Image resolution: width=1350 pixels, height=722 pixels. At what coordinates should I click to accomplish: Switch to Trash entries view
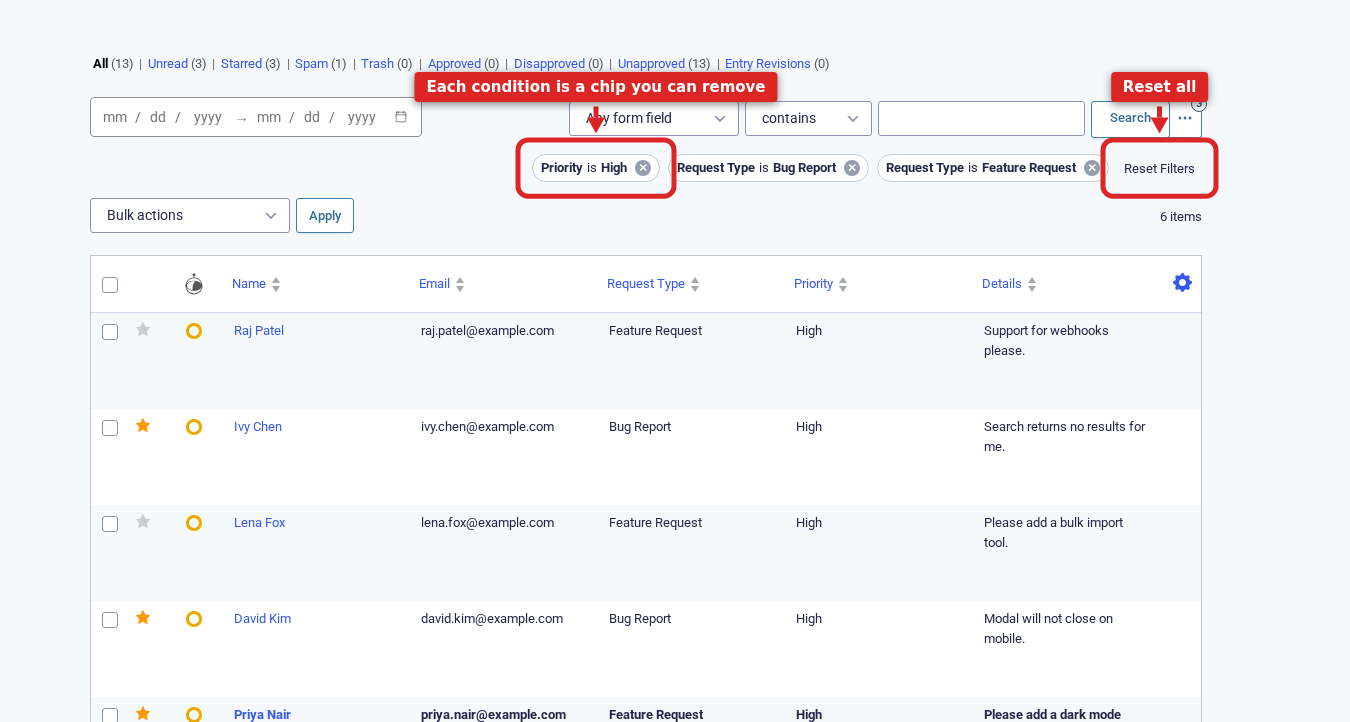(x=377, y=63)
